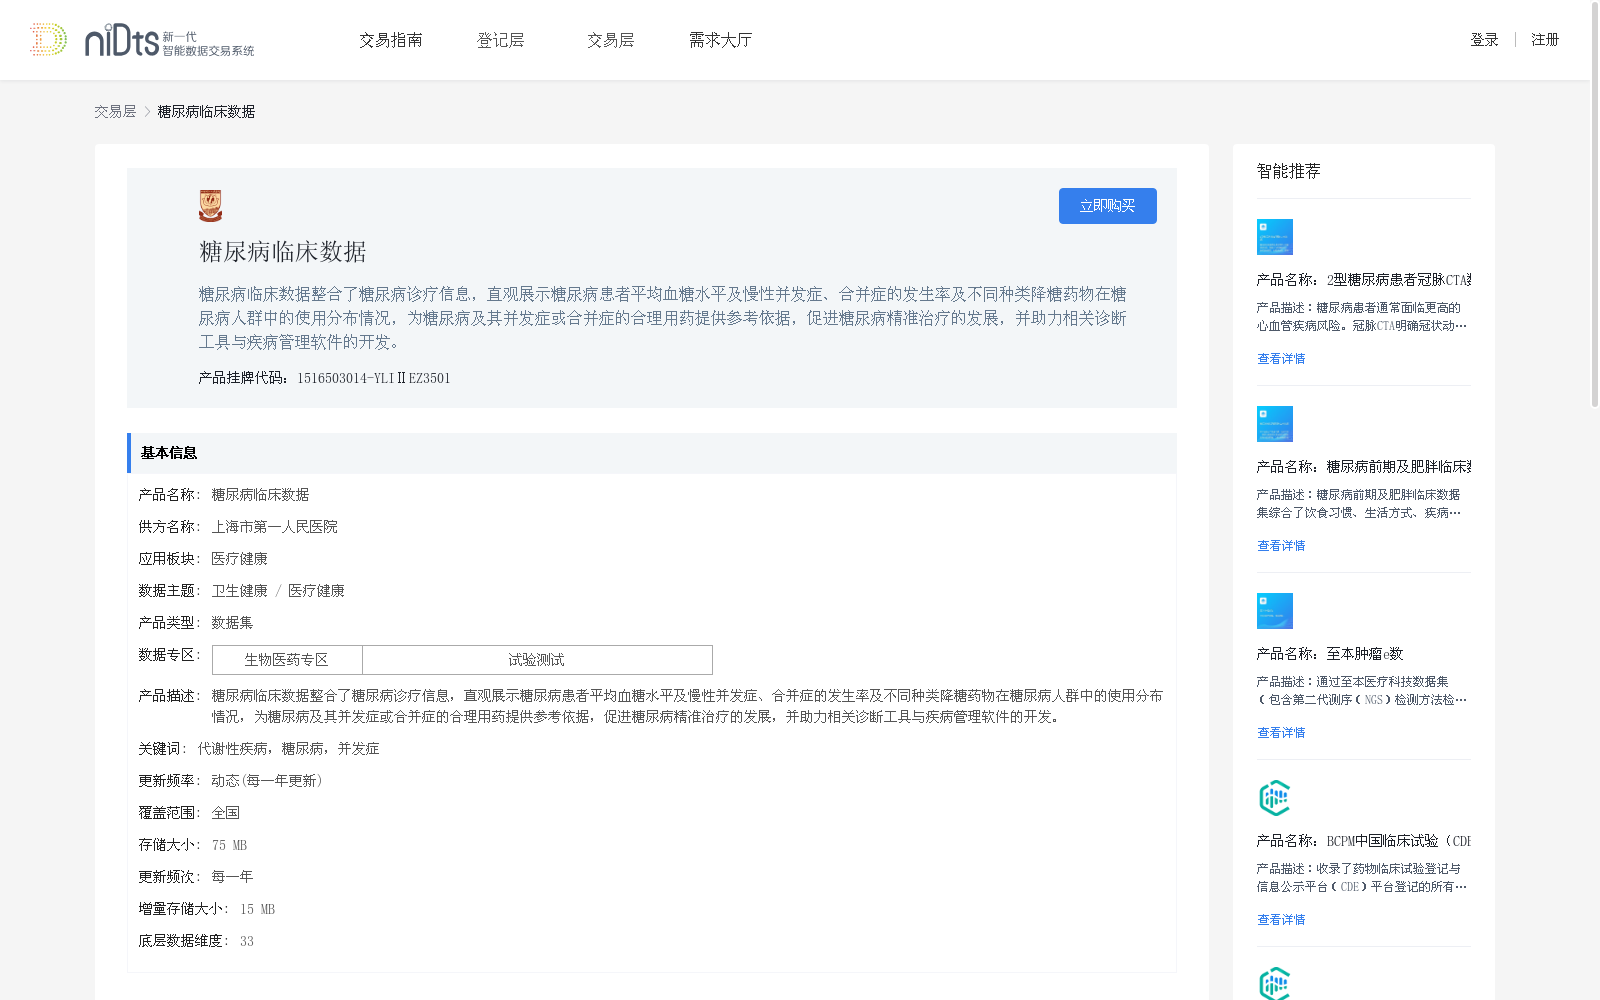Click the niDts site logo

click(169, 40)
